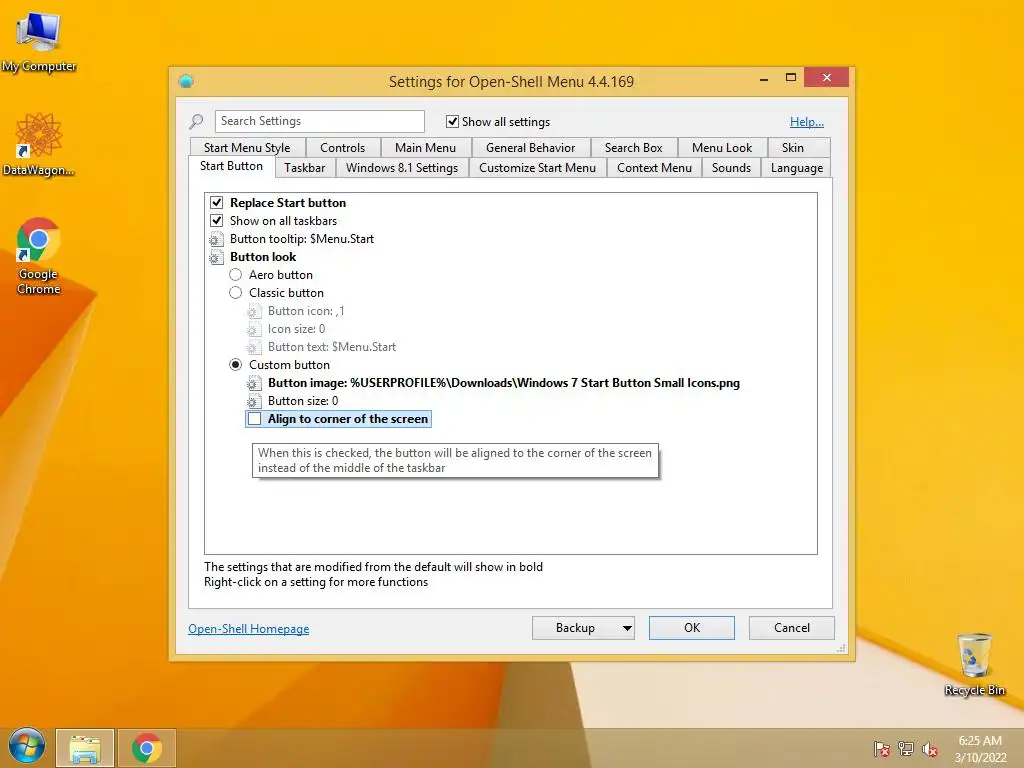Uncheck Replace Start button
The width and height of the screenshot is (1024, 768).
(217, 202)
